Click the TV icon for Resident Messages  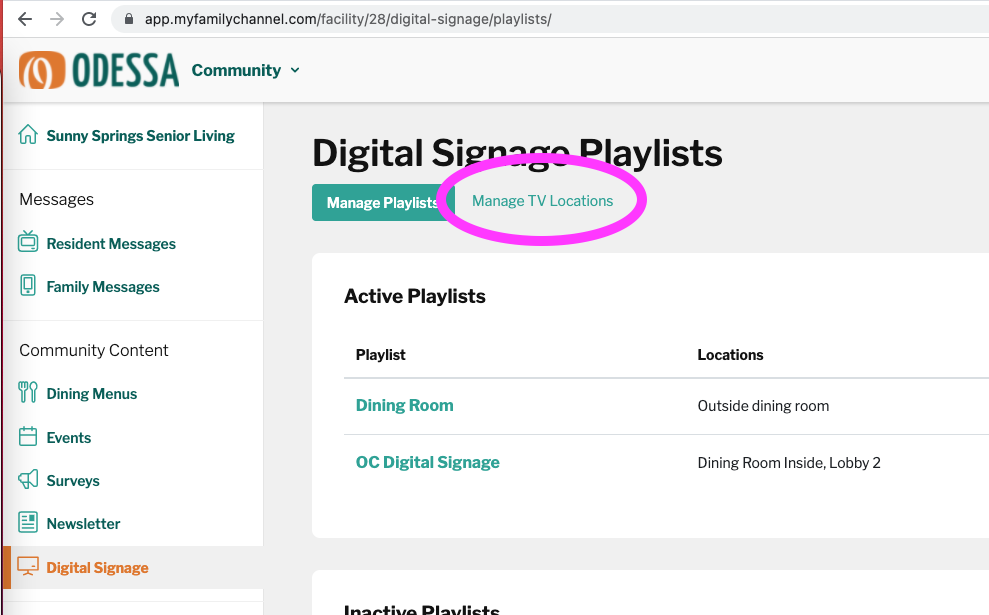tap(28, 242)
